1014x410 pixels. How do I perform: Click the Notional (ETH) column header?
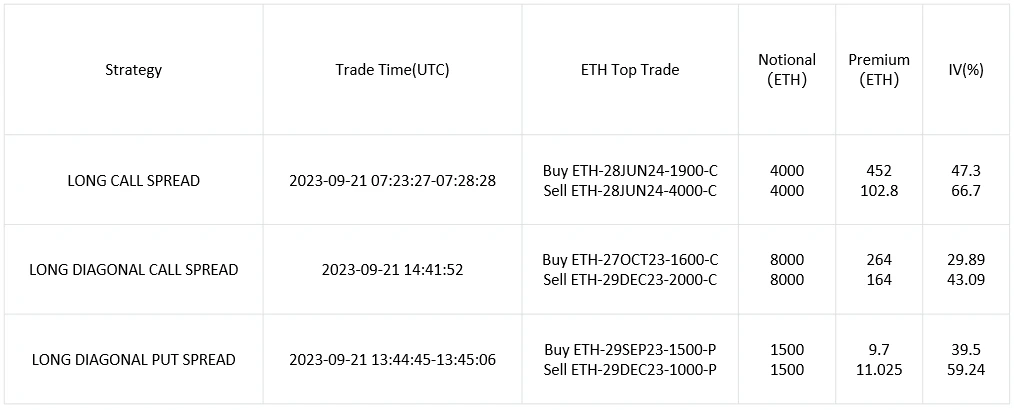click(x=787, y=70)
